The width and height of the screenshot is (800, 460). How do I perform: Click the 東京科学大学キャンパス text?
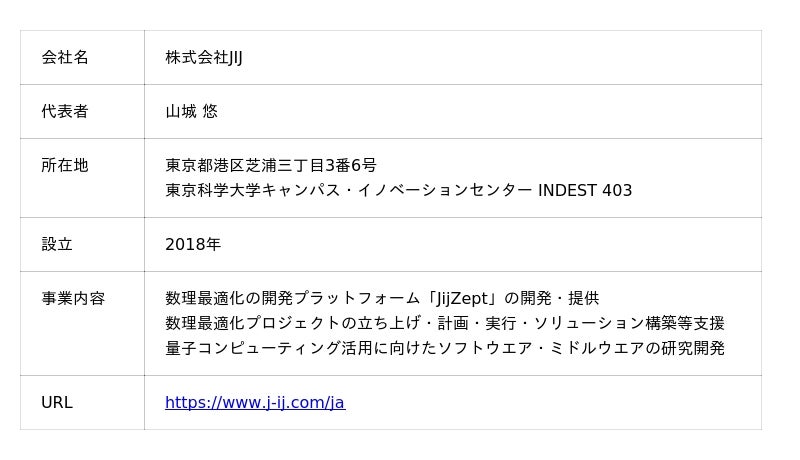tap(253, 191)
